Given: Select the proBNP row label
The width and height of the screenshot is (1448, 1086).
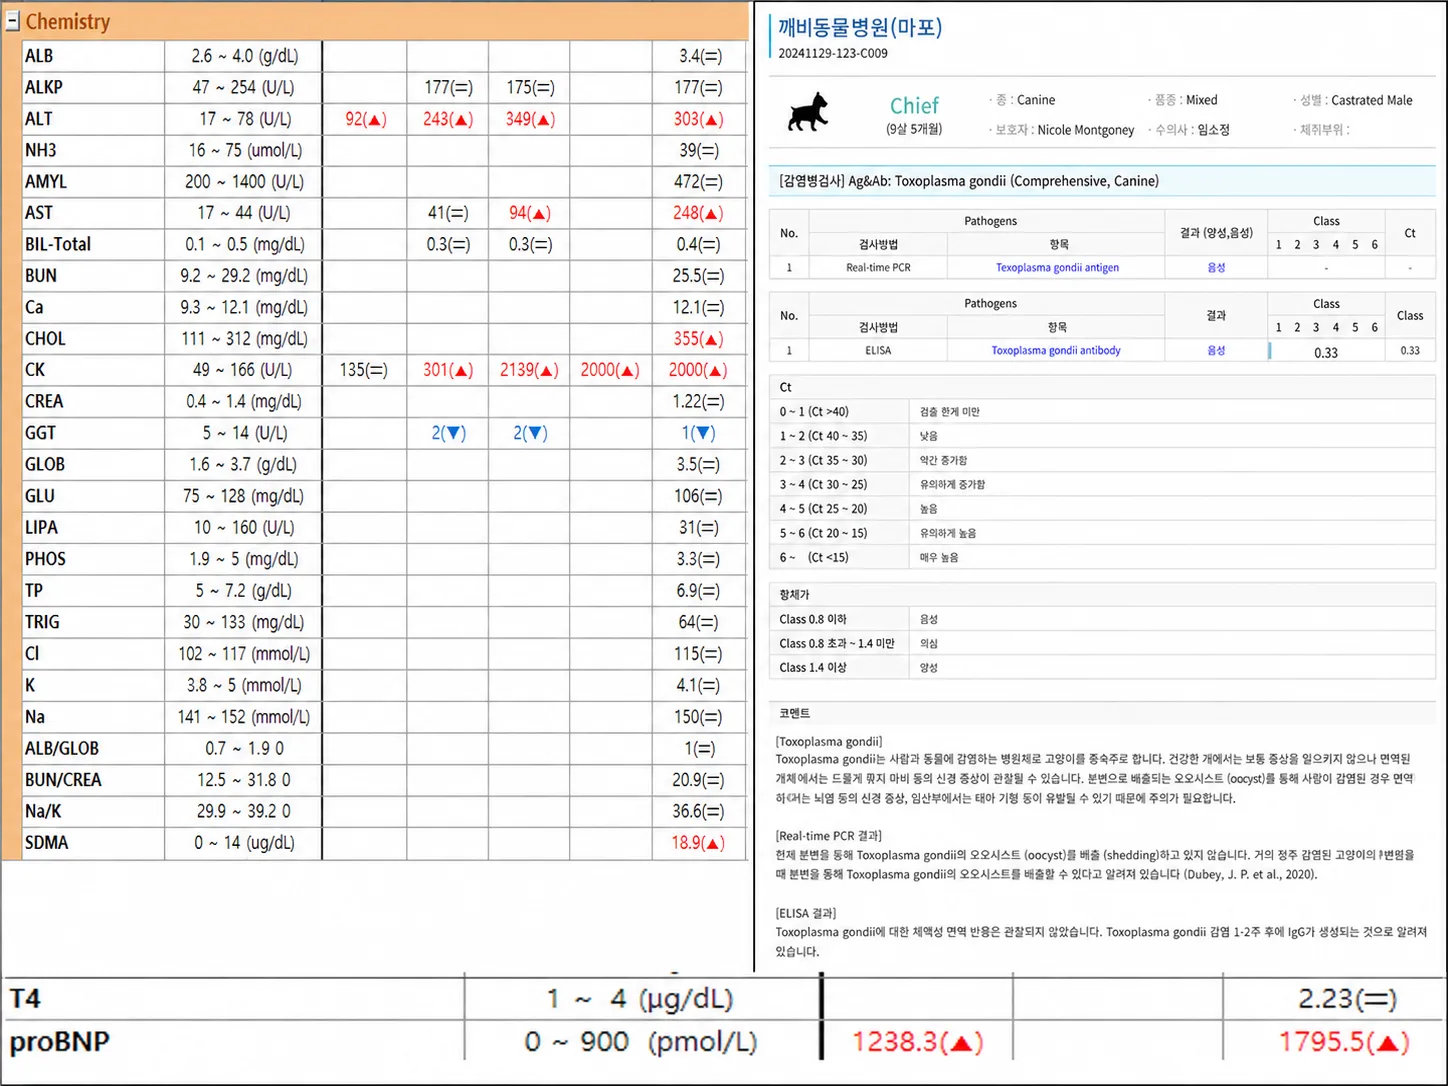Looking at the screenshot, I should pos(59,1042).
